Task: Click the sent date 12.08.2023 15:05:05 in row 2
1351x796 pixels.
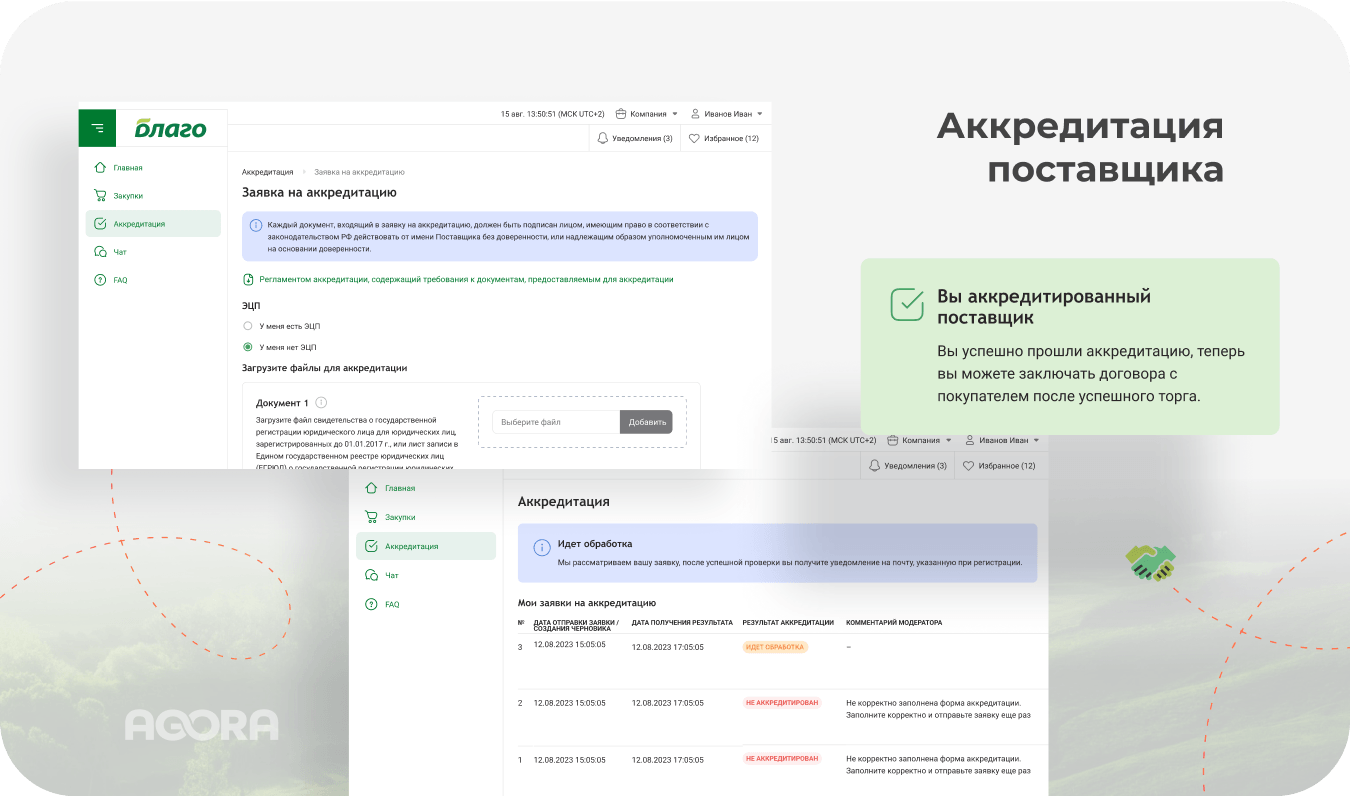Action: point(570,703)
